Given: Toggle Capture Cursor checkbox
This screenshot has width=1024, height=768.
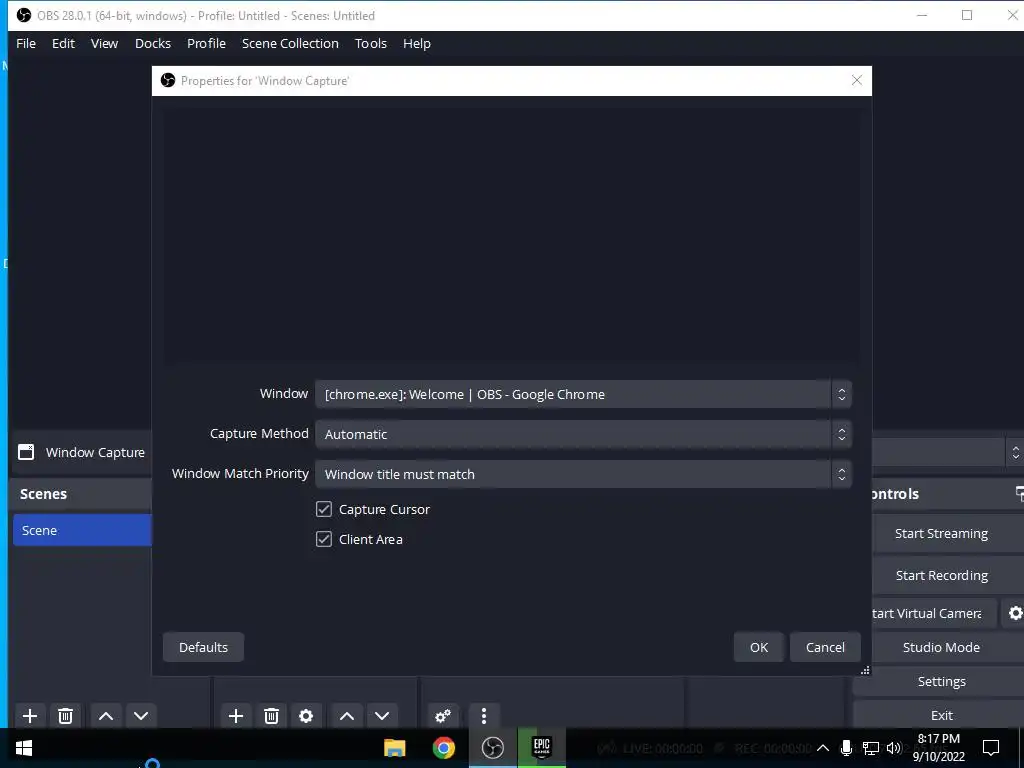Looking at the screenshot, I should 324,509.
